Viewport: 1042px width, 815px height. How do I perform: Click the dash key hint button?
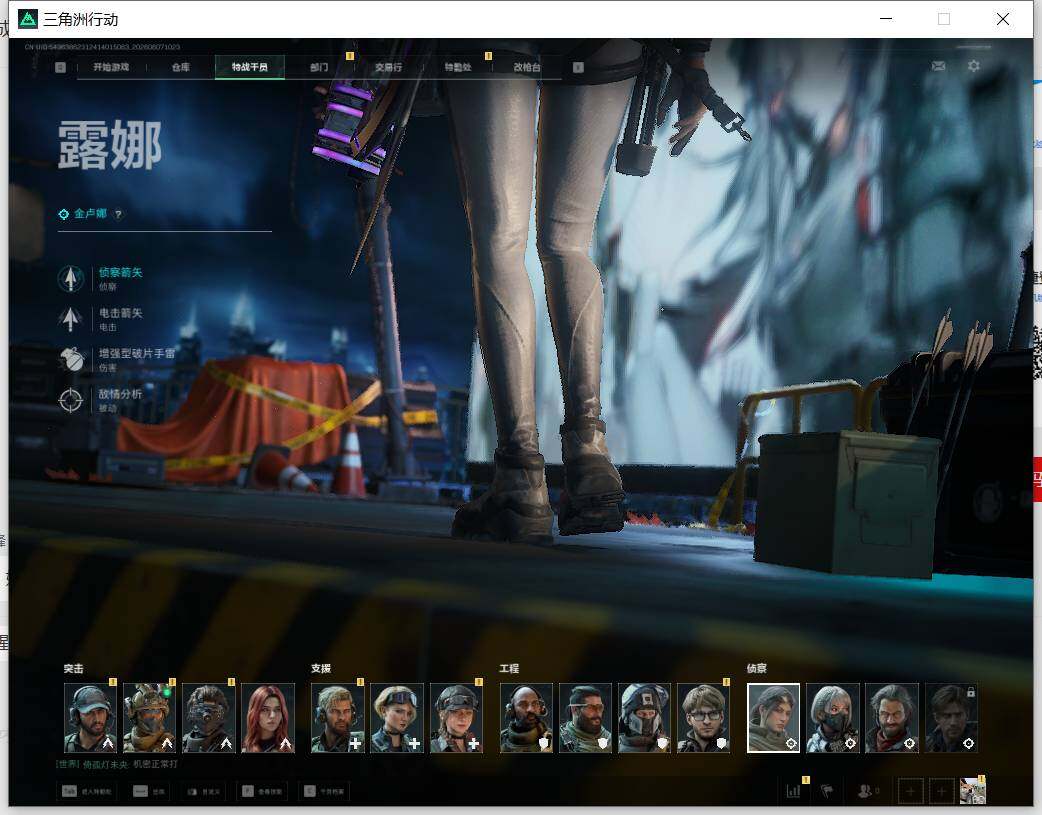149,791
